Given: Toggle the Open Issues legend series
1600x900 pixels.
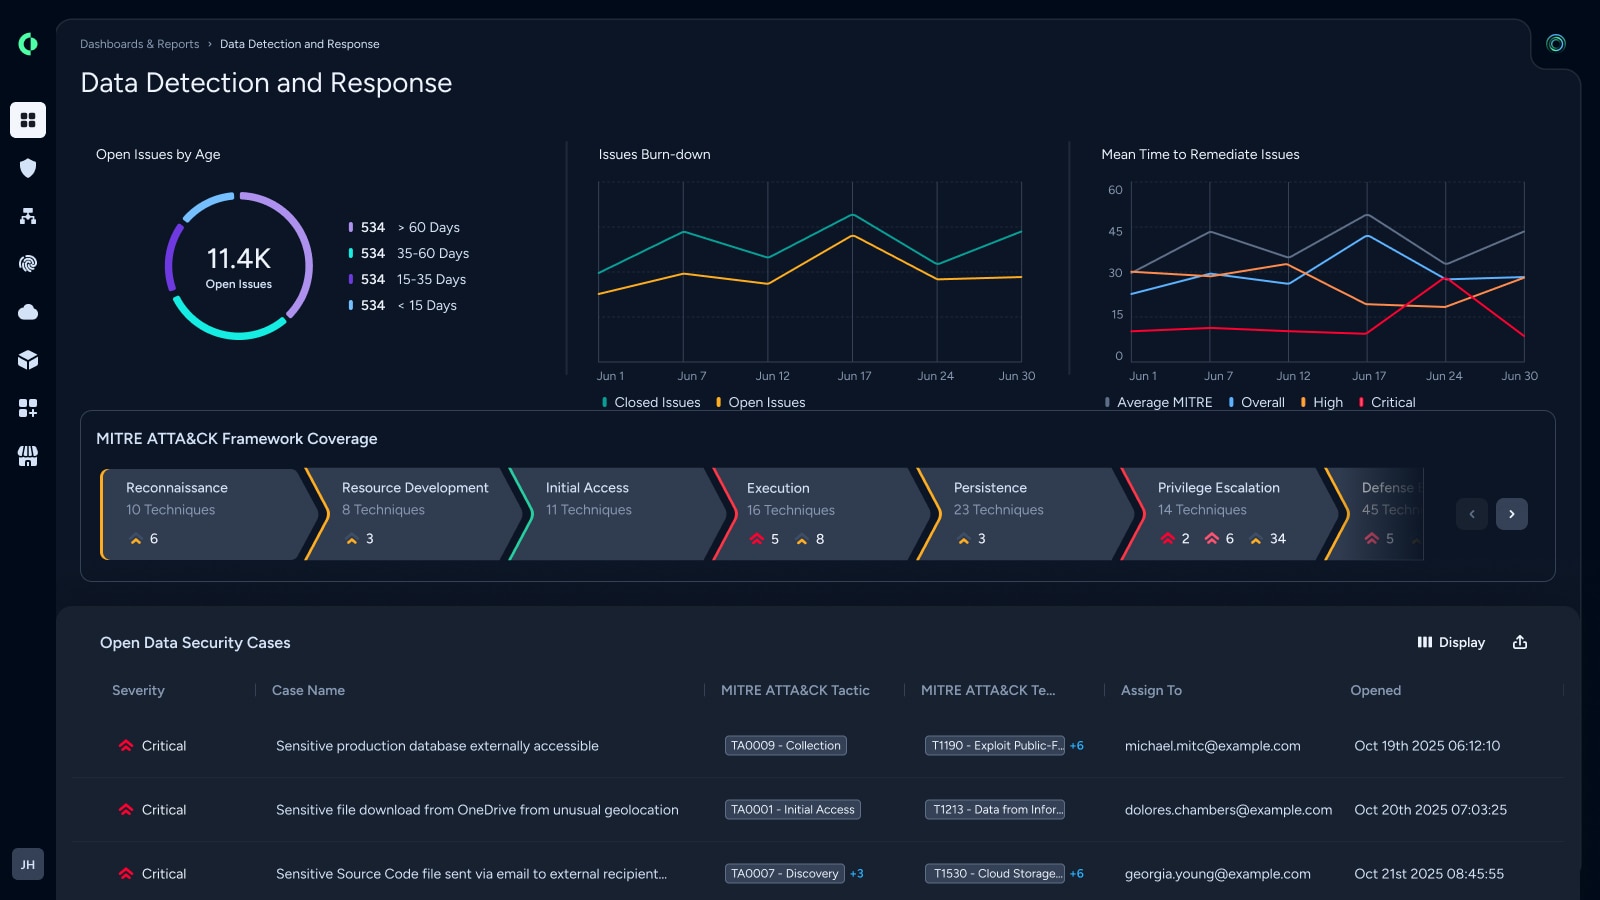Looking at the screenshot, I should point(760,402).
